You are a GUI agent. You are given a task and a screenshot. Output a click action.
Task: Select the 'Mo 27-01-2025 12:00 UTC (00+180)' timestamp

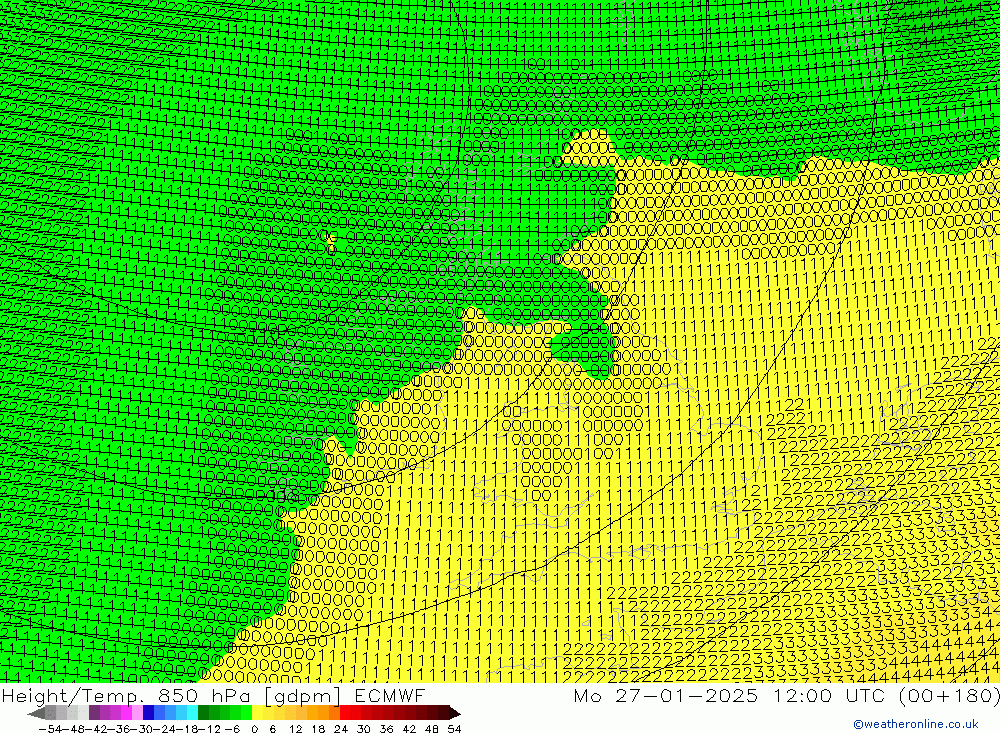click(x=786, y=695)
